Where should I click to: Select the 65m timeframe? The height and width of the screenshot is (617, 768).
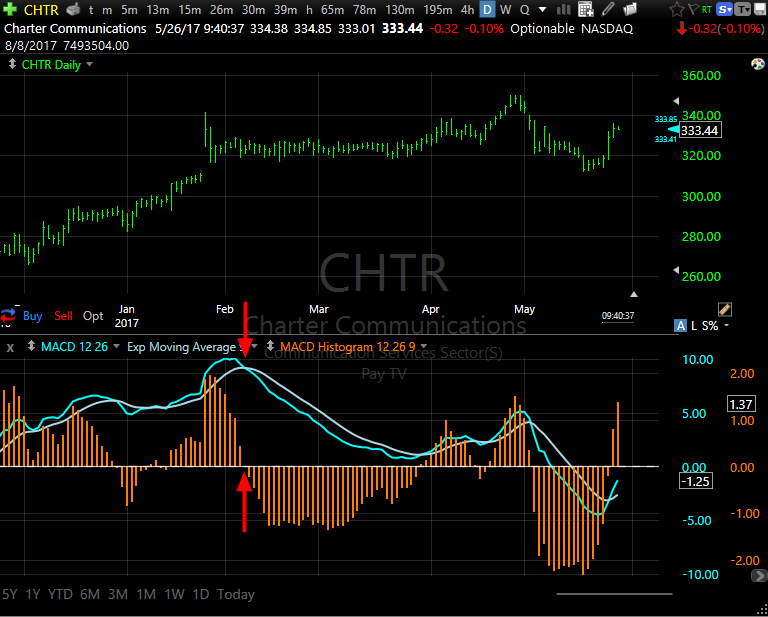click(x=332, y=9)
